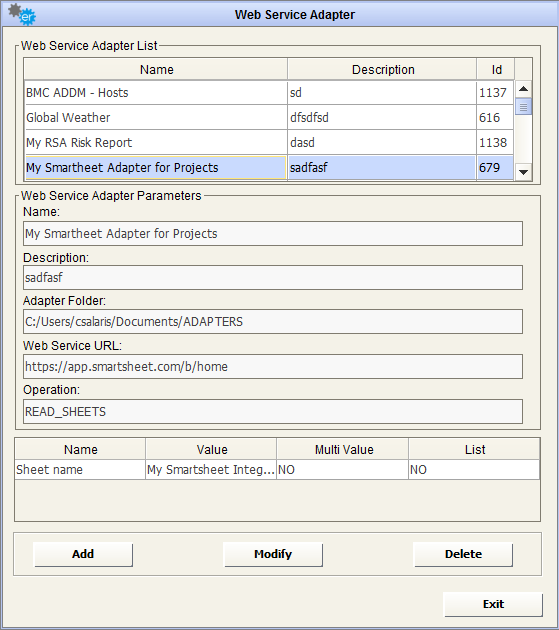The height and width of the screenshot is (630, 559).
Task: Click the Modify button
Action: point(273,554)
